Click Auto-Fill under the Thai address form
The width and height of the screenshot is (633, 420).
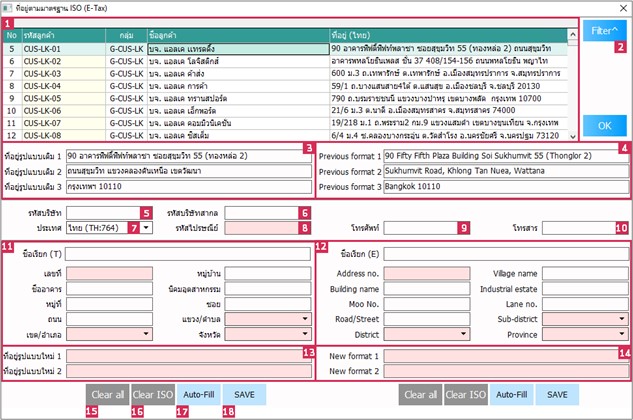click(x=199, y=395)
